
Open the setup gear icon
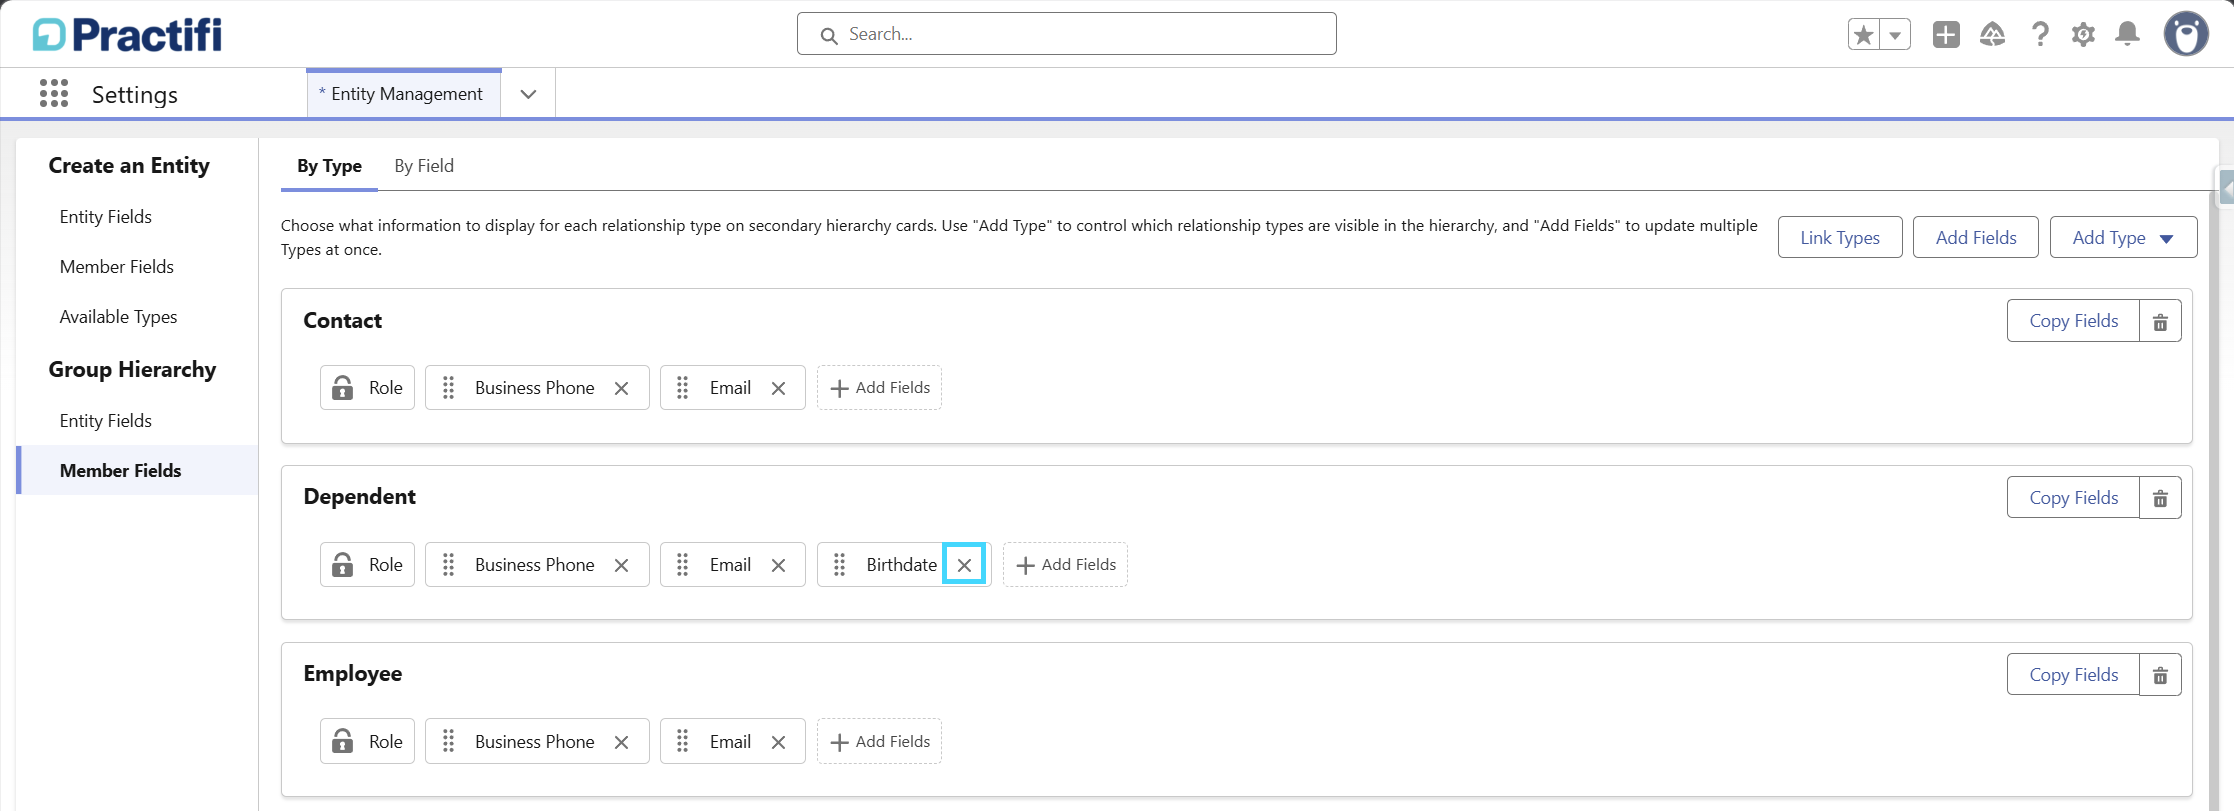2083,35
